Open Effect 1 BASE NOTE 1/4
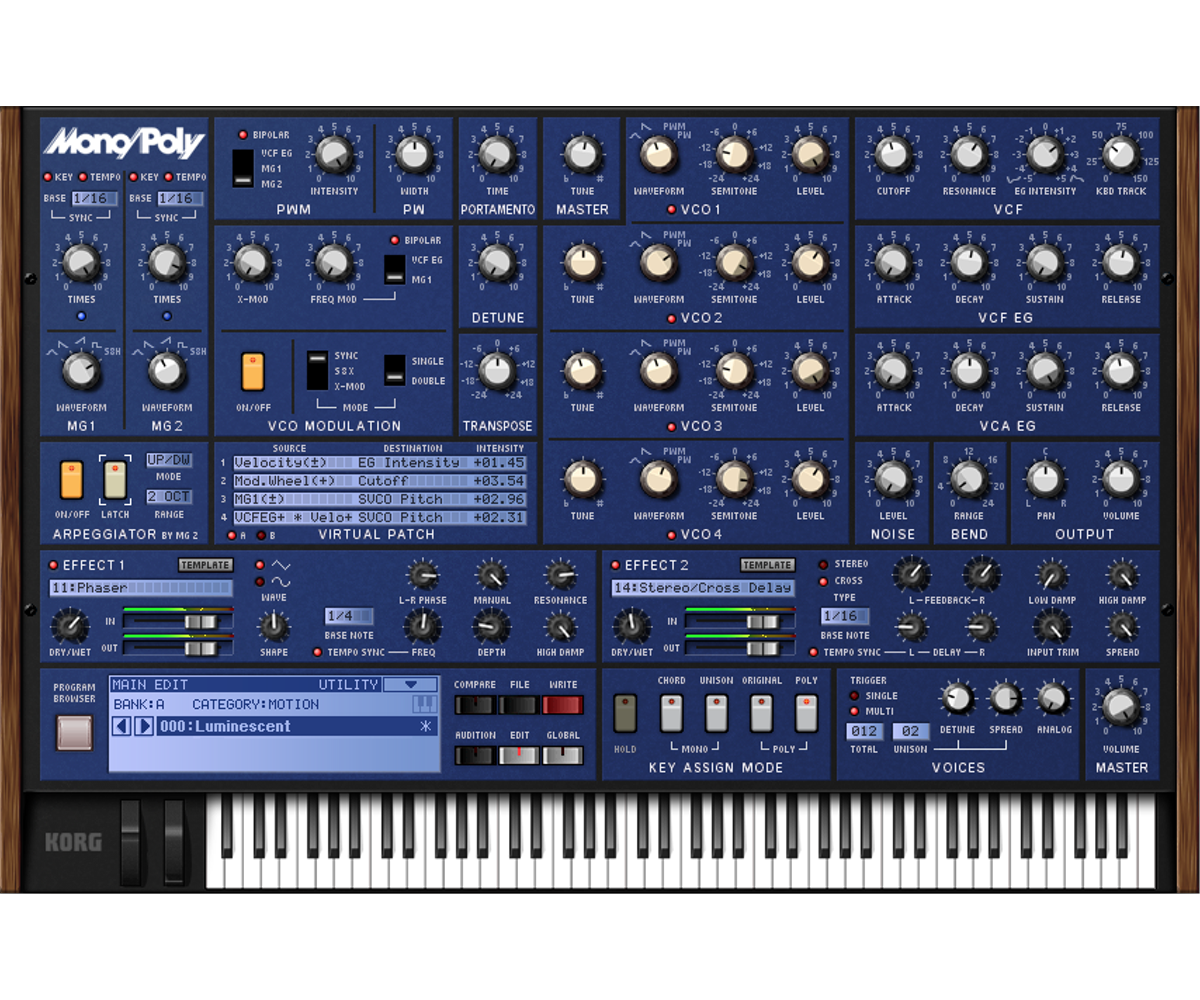1200x1000 pixels. tap(349, 616)
